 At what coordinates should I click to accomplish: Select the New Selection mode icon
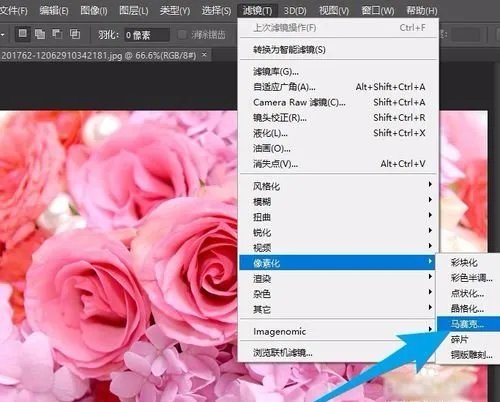click(22, 34)
